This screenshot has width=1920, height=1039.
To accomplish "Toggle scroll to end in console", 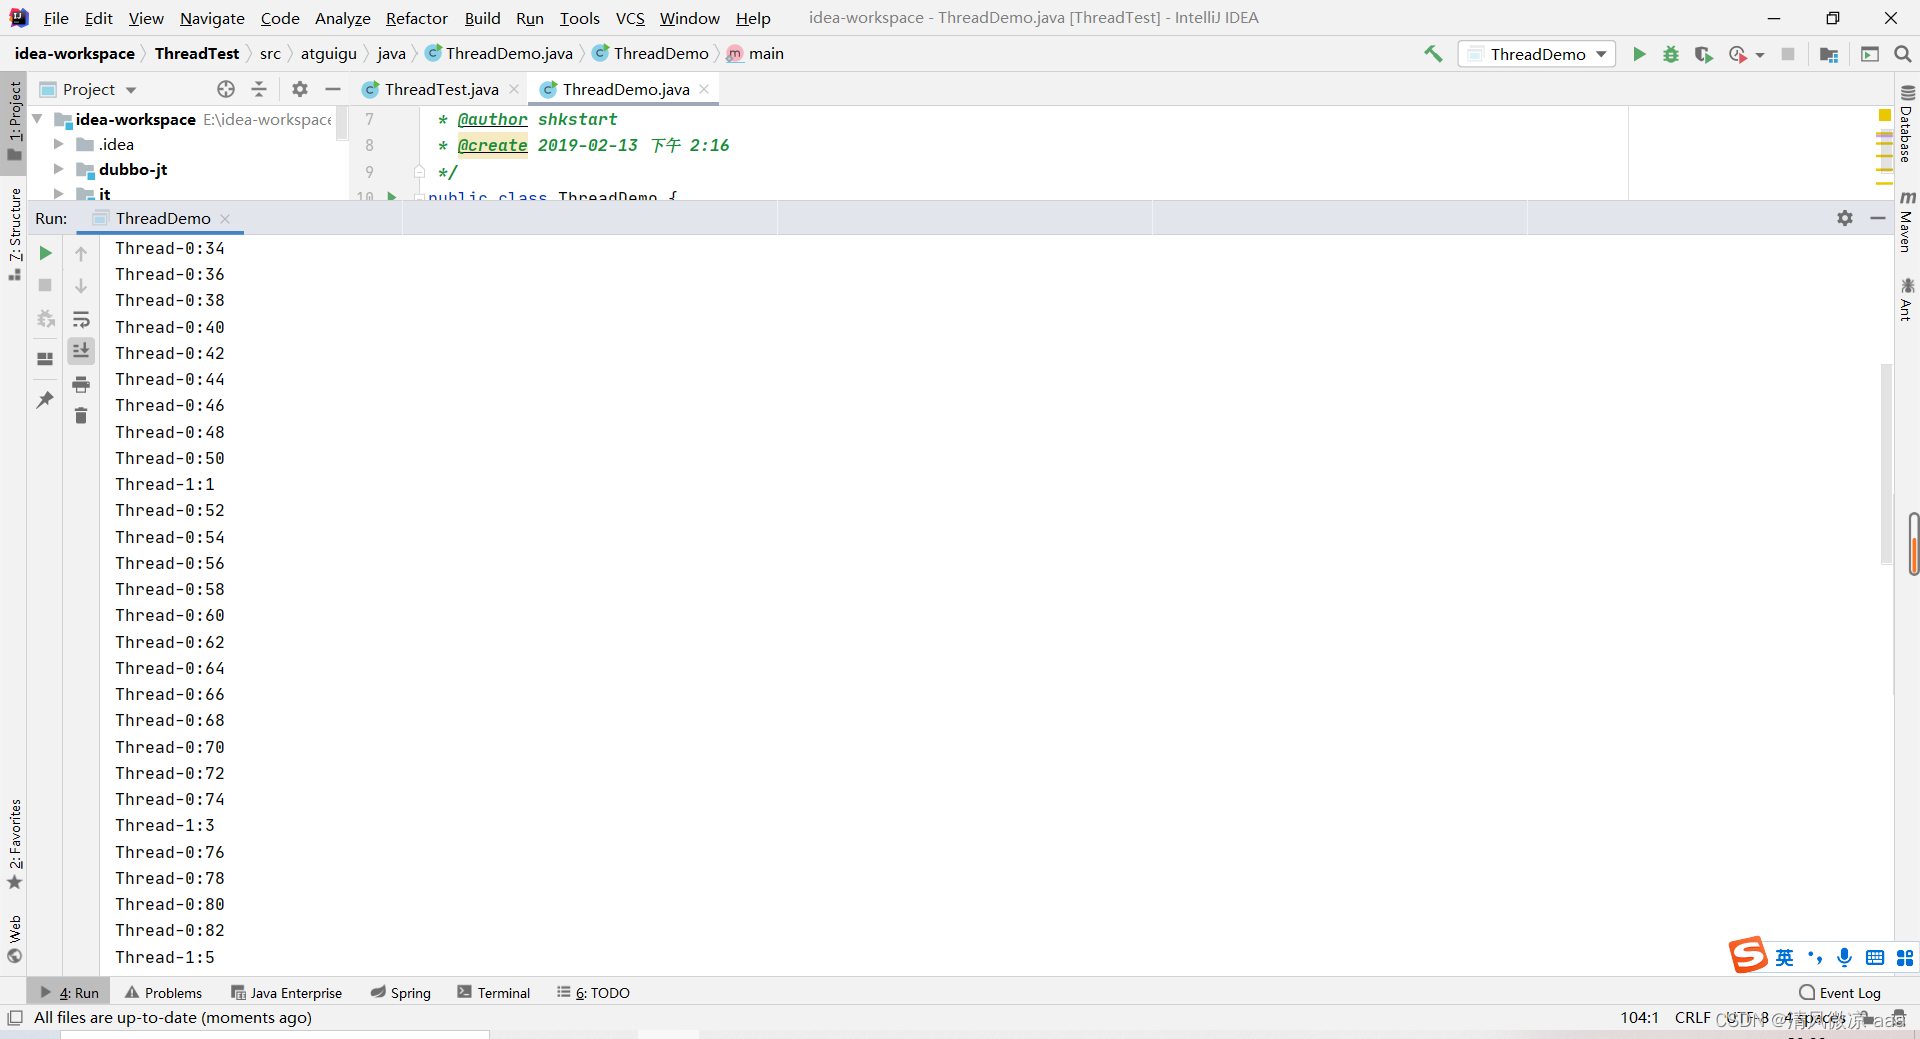I will tap(81, 350).
